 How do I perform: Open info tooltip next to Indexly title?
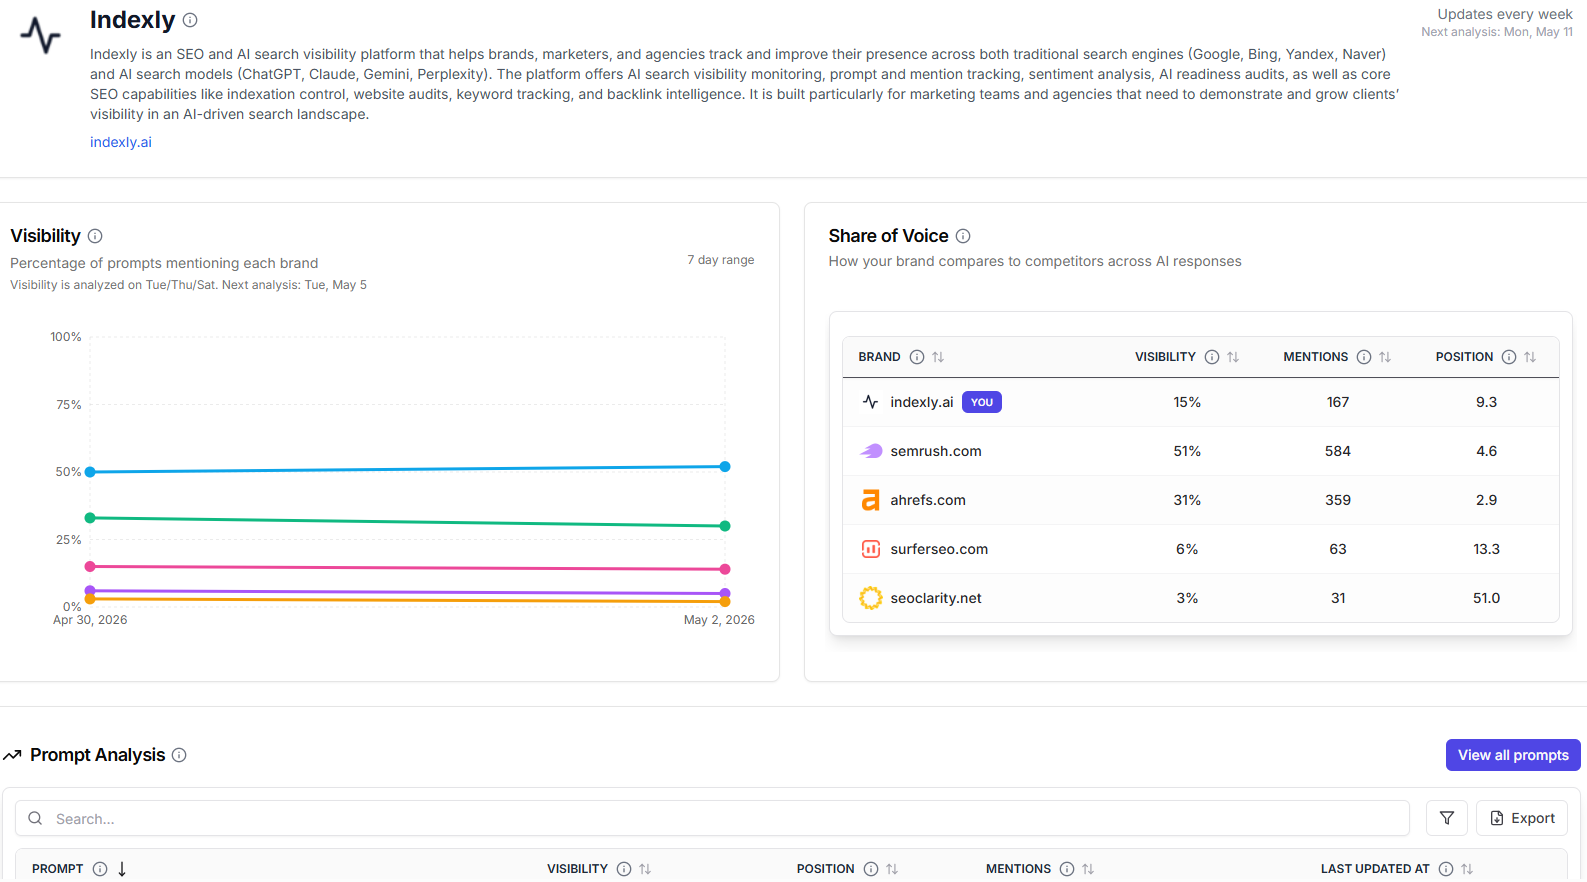[190, 20]
